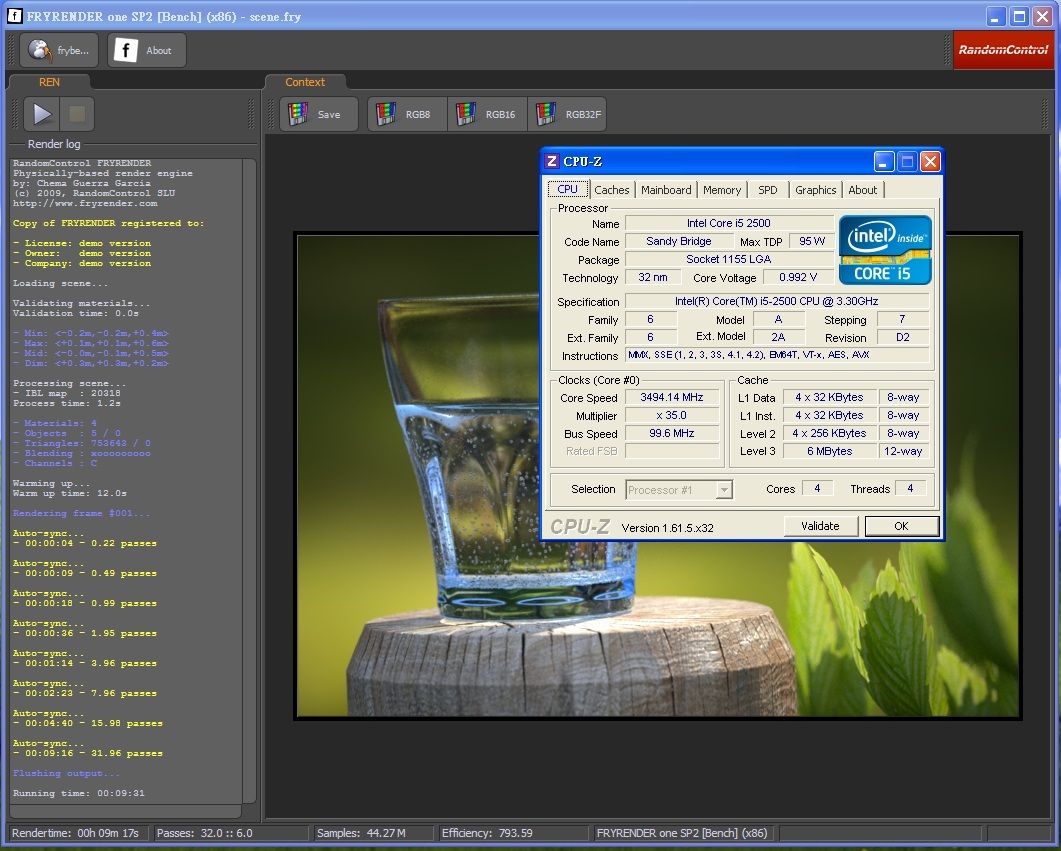This screenshot has width=1061, height=851.
Task: Switch to CPU-Z About tab
Action: tap(863, 190)
